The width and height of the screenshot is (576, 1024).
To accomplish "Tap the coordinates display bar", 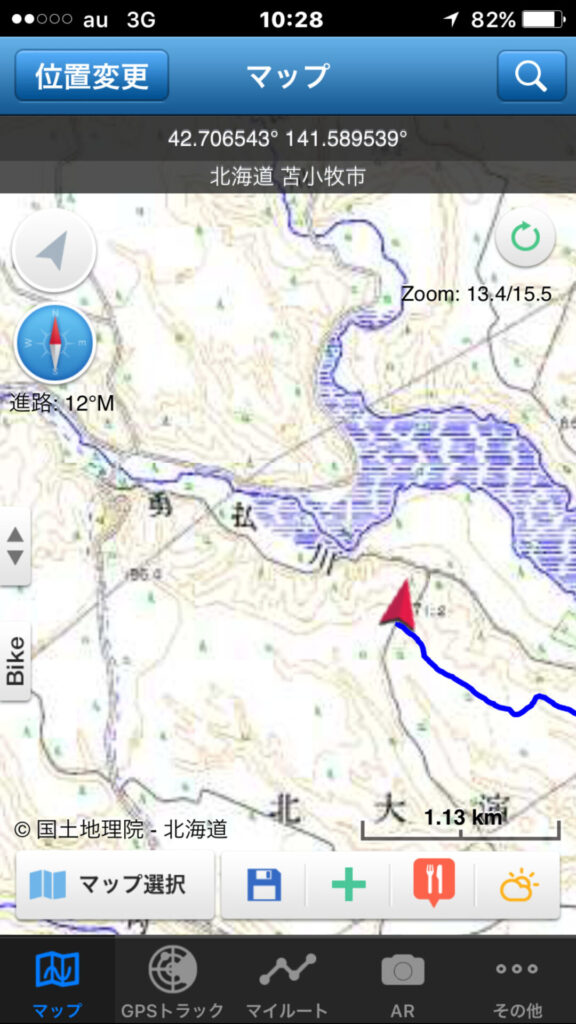I will click(x=288, y=138).
